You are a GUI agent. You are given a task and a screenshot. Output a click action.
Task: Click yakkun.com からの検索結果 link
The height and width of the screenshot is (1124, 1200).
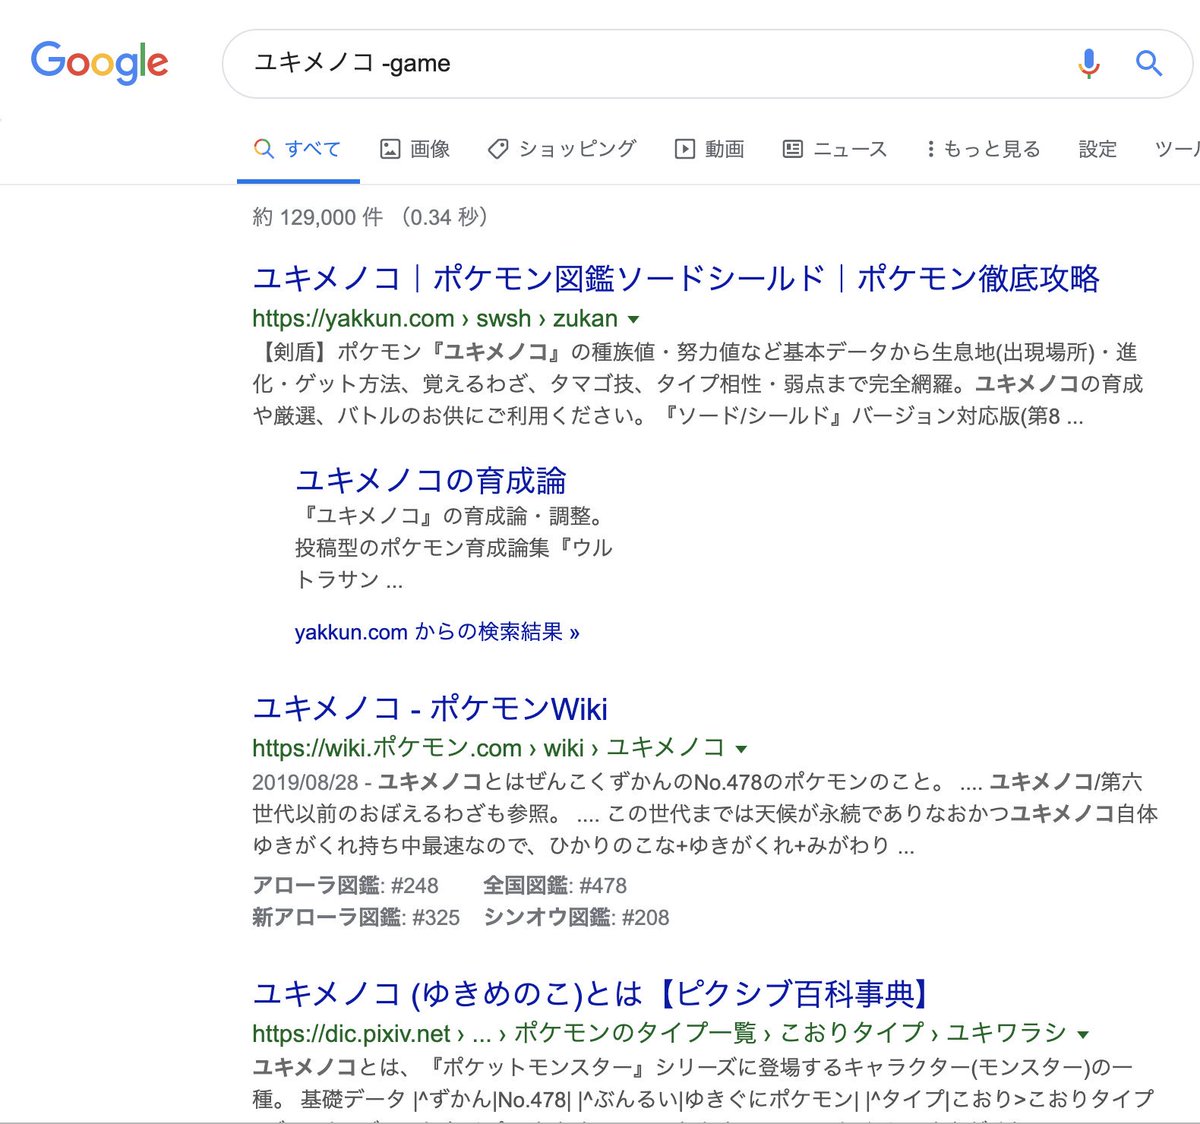pos(437,632)
